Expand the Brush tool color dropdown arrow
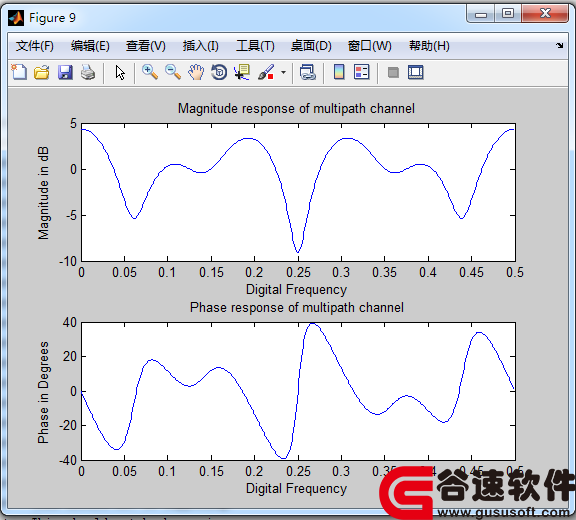The height and width of the screenshot is (520, 576). [x=283, y=72]
